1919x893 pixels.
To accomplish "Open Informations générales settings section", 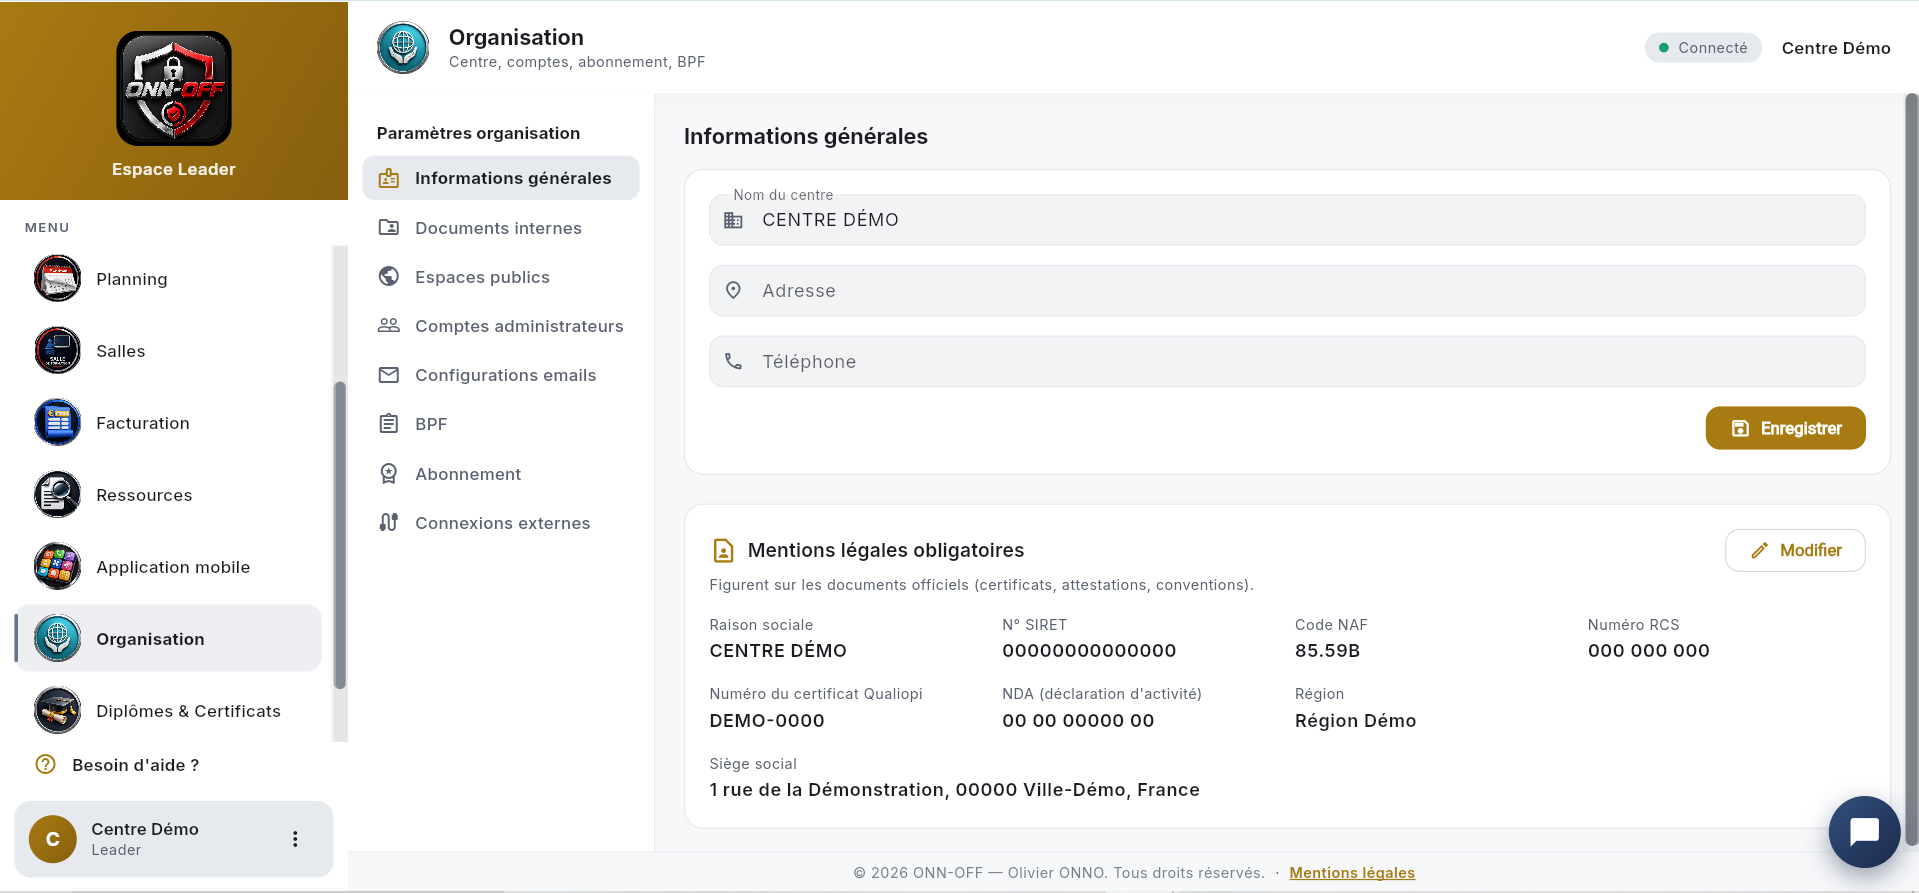I will (x=501, y=178).
